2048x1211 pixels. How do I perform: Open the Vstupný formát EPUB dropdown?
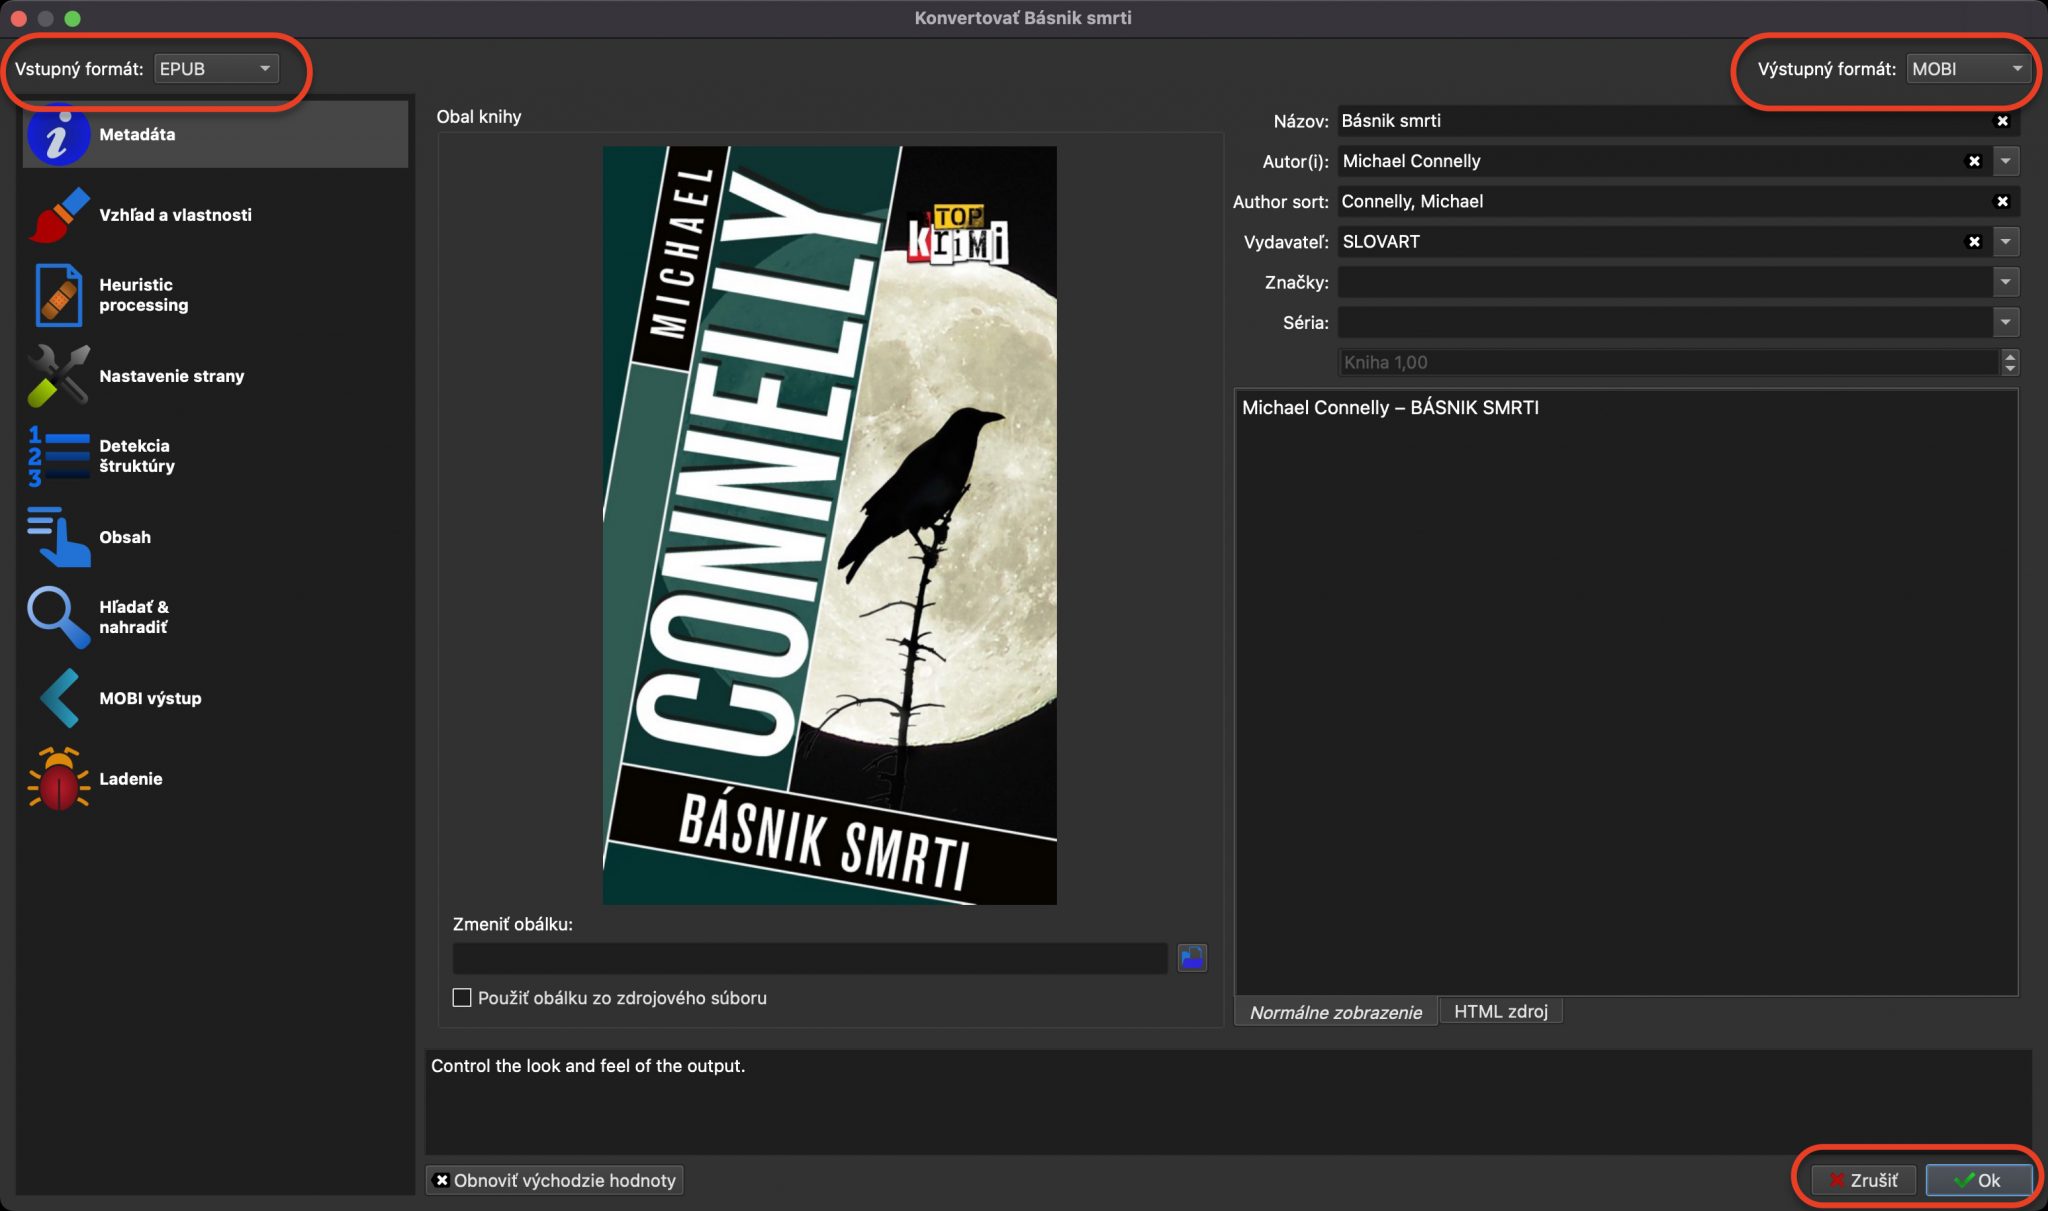(216, 69)
